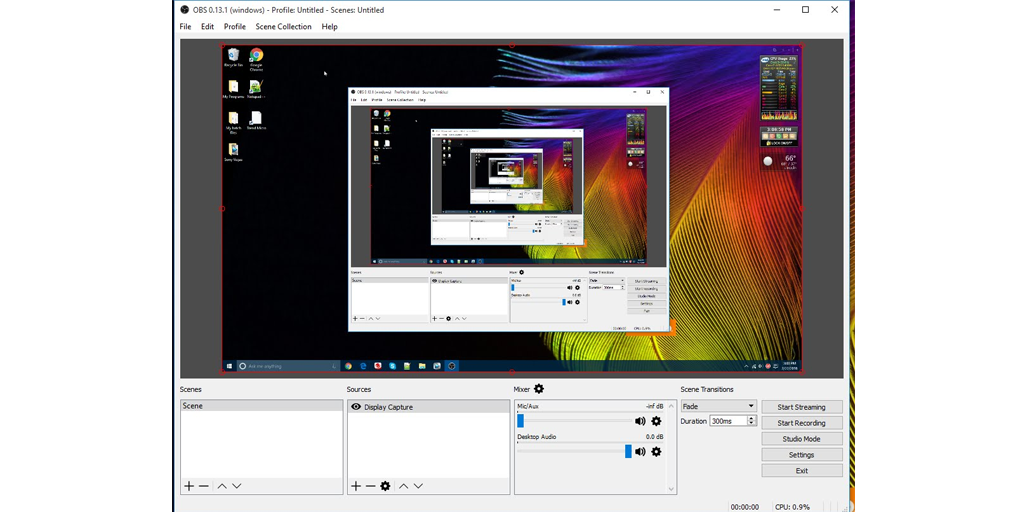Viewport: 1024px width, 512px height.
Task: Remove the selected scene using the minus icon
Action: [204, 486]
